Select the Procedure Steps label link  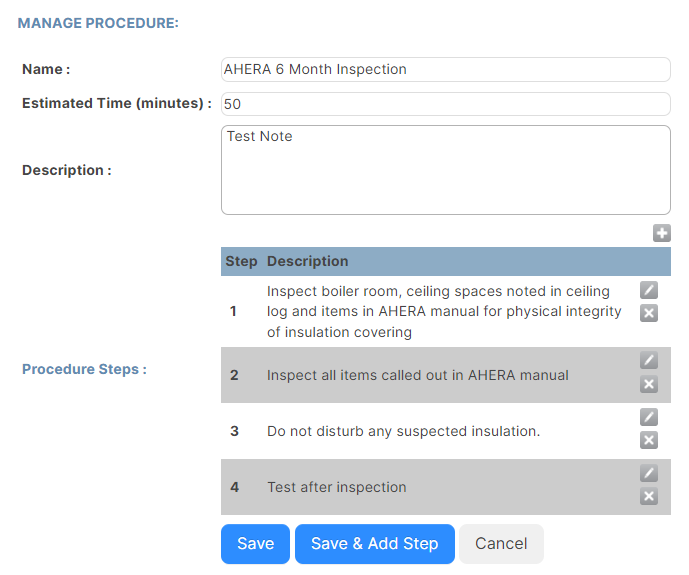(x=84, y=369)
